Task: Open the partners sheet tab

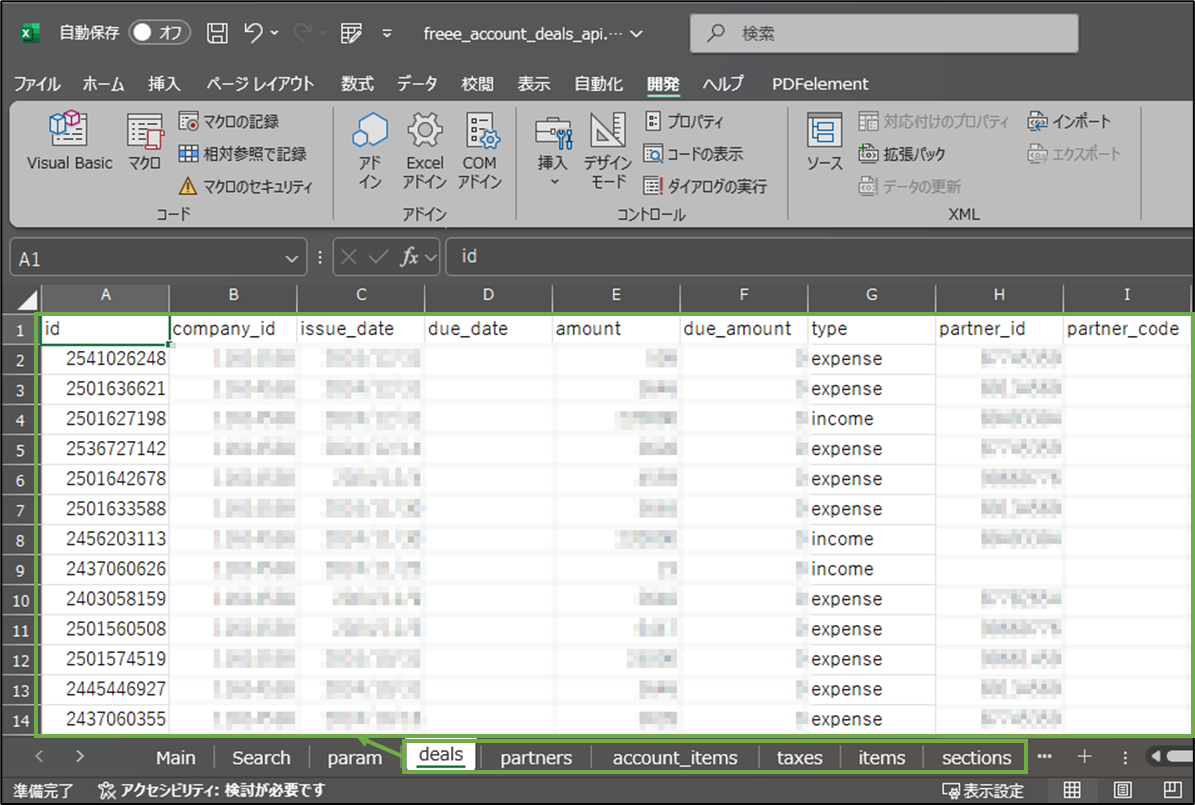Action: coord(536,758)
